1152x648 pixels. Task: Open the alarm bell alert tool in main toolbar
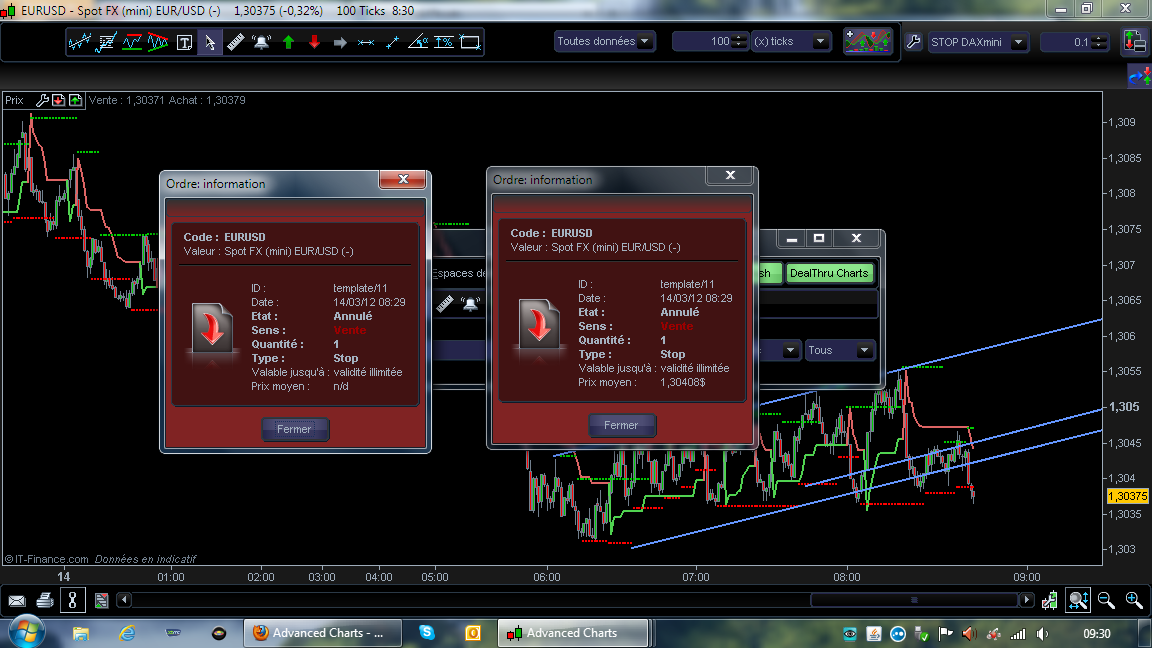click(x=262, y=42)
